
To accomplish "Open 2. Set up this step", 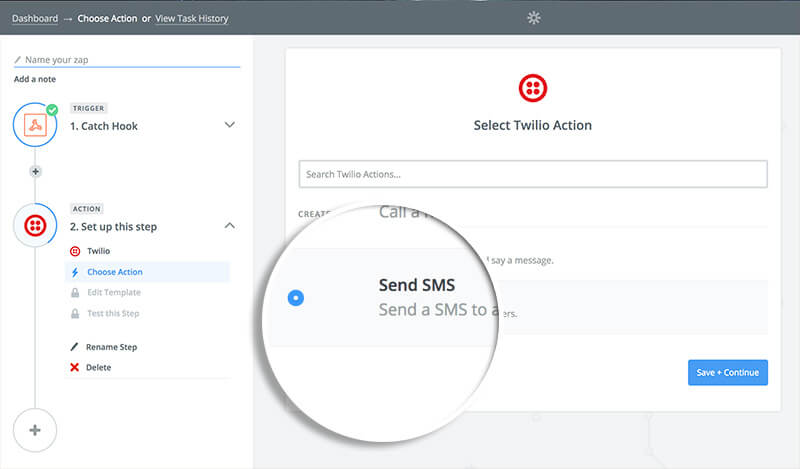I will point(113,227).
